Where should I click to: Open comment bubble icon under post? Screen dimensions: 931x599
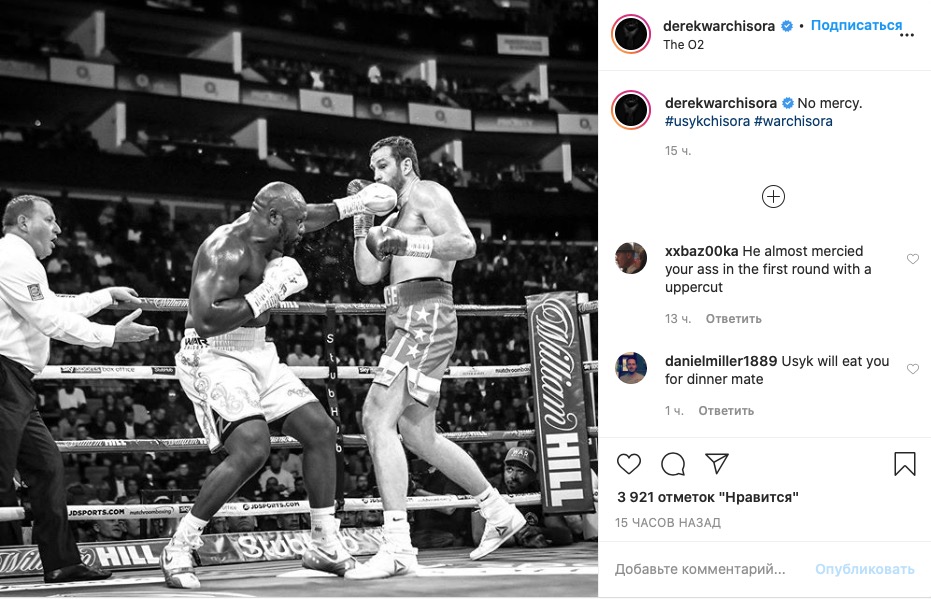click(x=673, y=464)
